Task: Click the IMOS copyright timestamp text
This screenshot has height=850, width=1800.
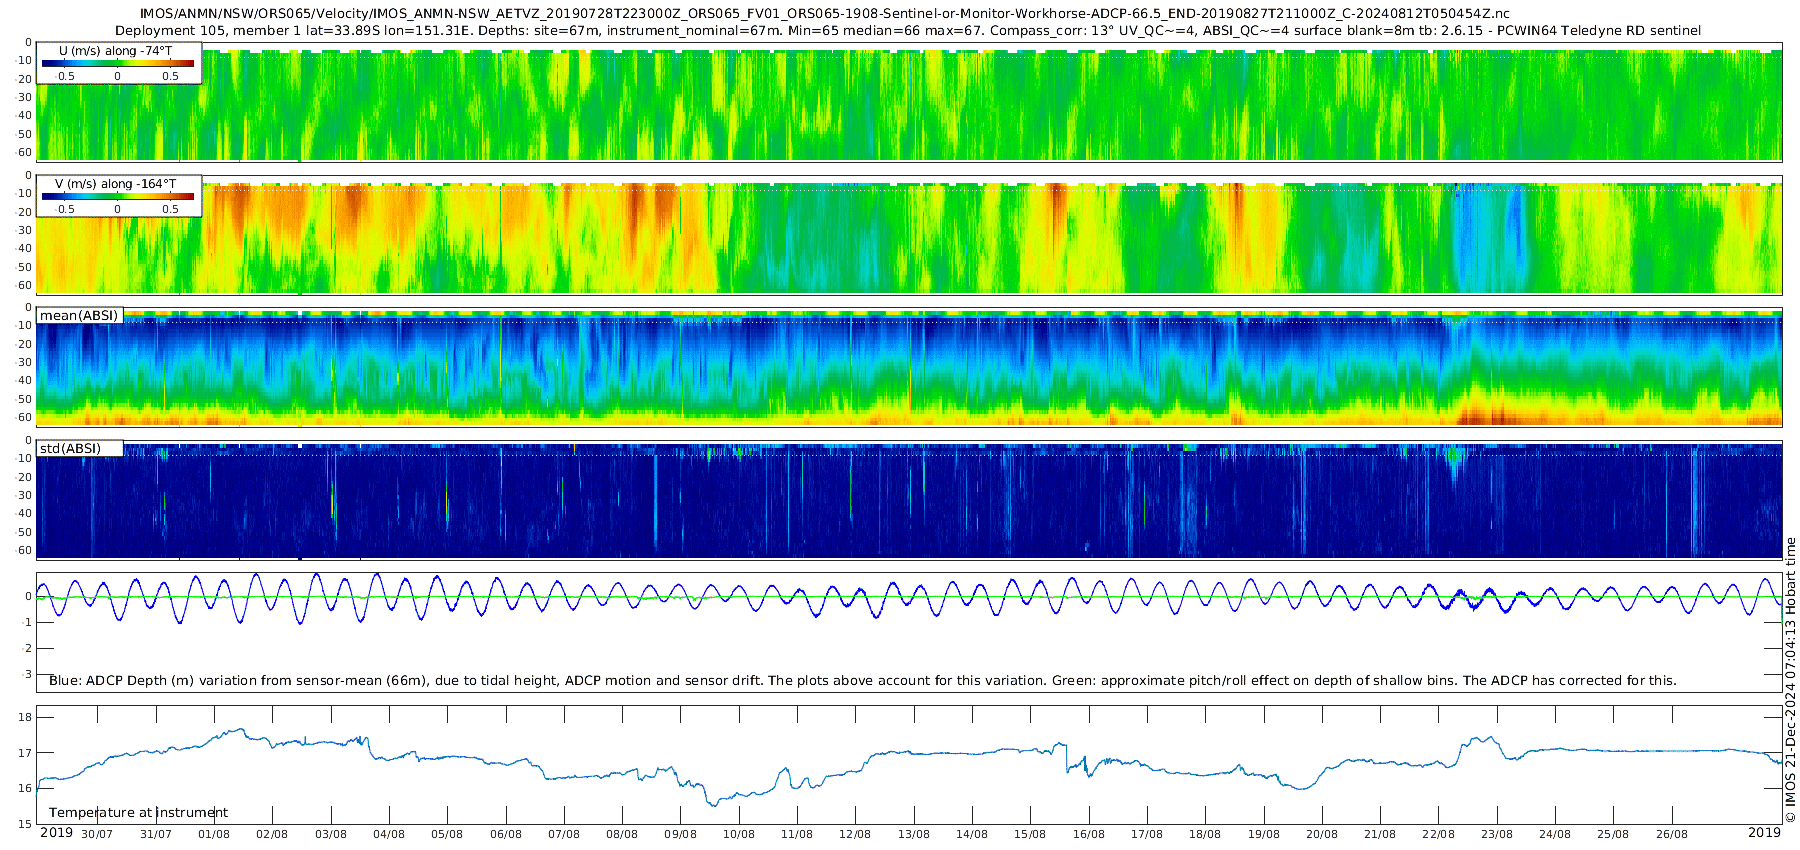Action: [x=1791, y=680]
